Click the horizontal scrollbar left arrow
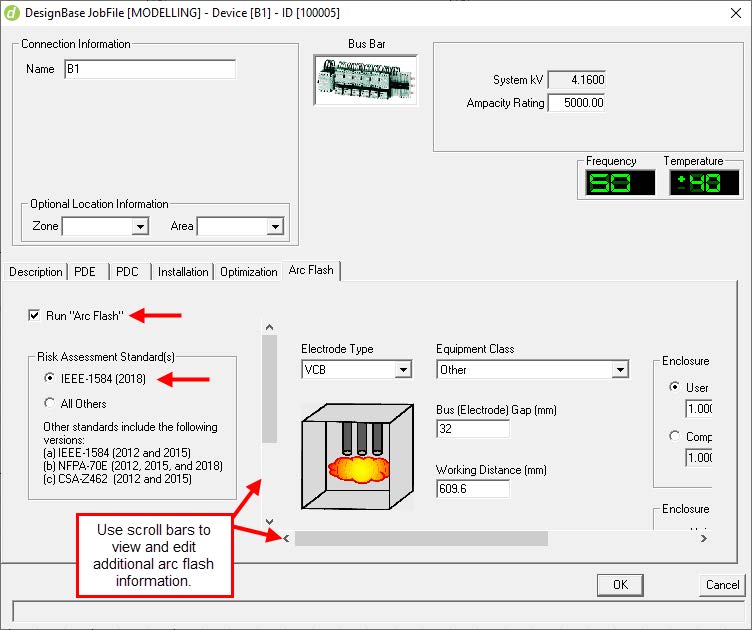The height and width of the screenshot is (630, 752). click(x=286, y=538)
